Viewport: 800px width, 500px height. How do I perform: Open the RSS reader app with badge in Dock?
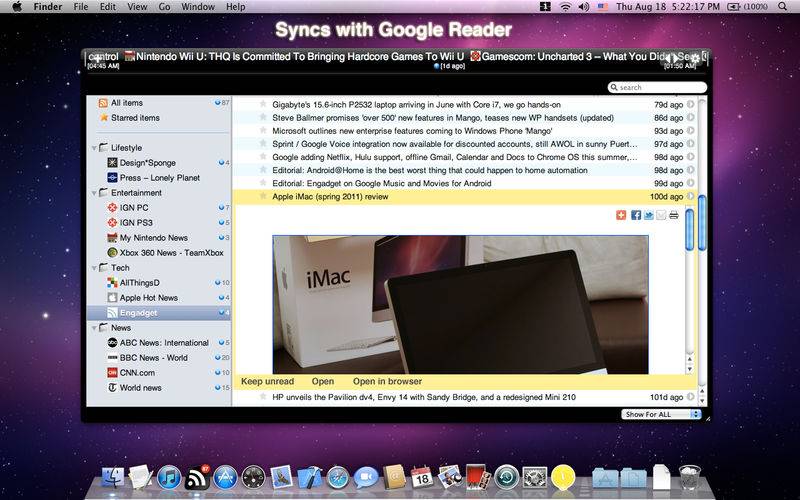[x=197, y=478]
